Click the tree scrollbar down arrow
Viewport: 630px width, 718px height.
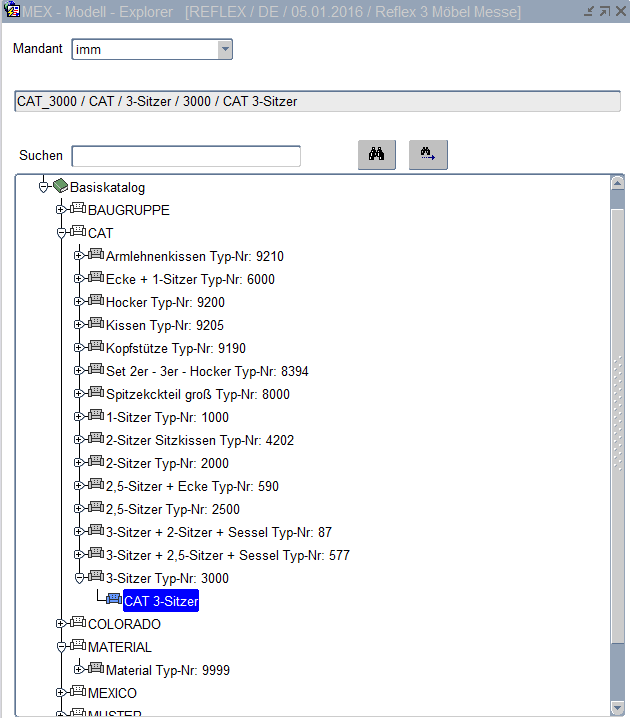[x=617, y=709]
